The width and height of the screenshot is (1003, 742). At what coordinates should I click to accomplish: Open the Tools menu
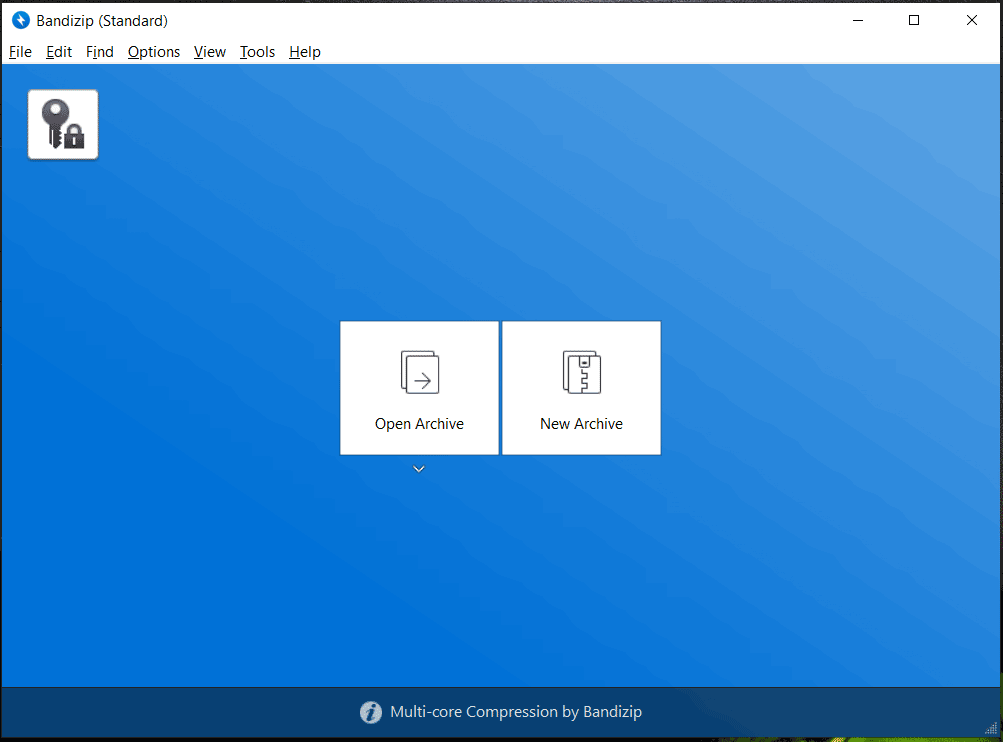pos(257,52)
